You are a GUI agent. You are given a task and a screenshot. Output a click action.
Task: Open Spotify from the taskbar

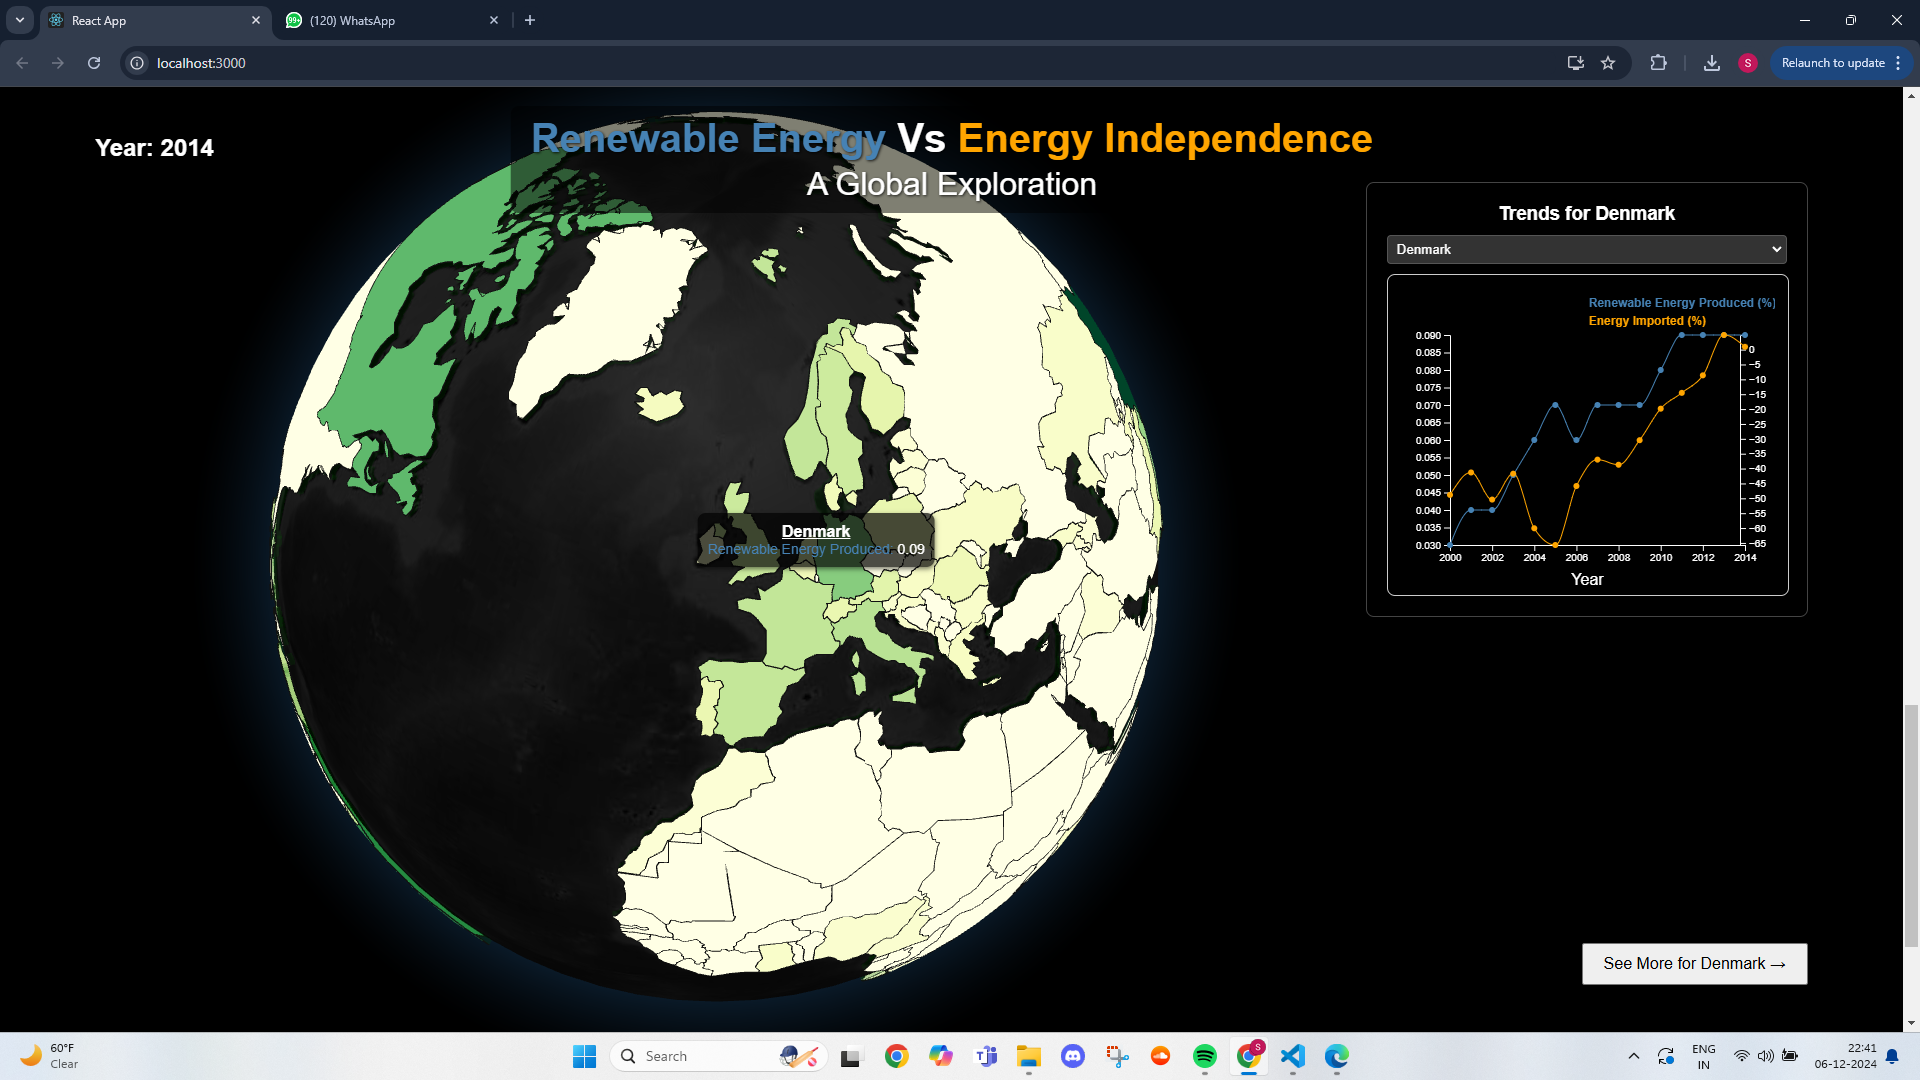pyautogui.click(x=1205, y=1056)
